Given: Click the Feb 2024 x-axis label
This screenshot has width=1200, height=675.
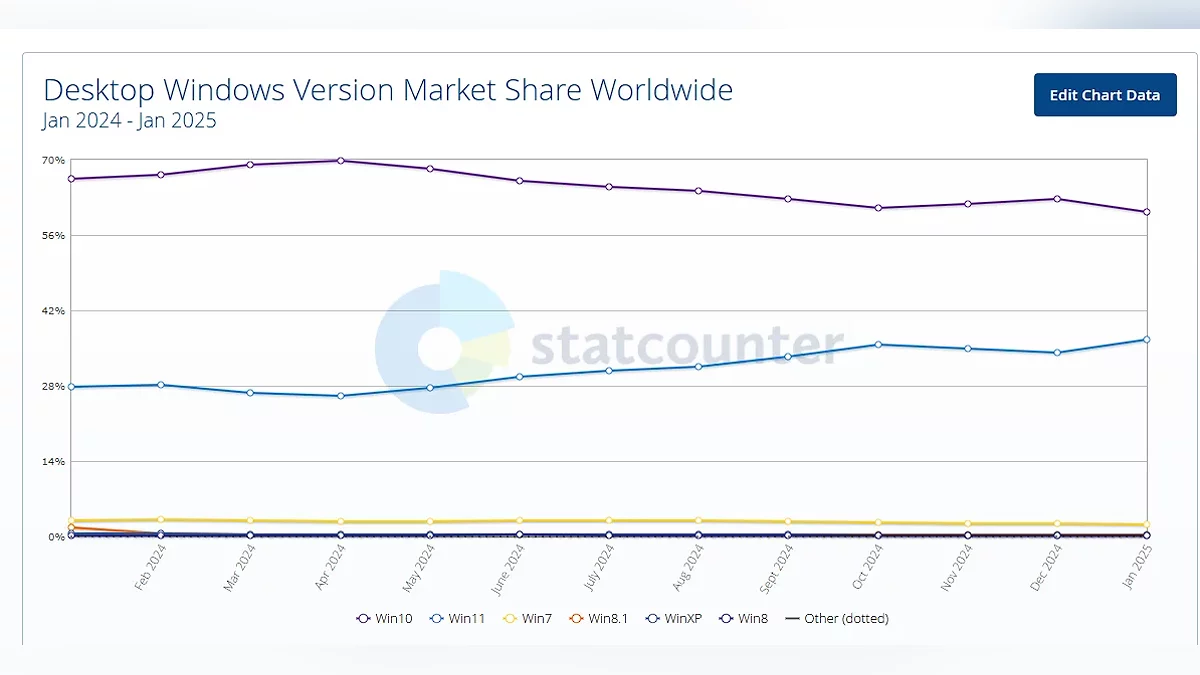Looking at the screenshot, I should (x=150, y=568).
